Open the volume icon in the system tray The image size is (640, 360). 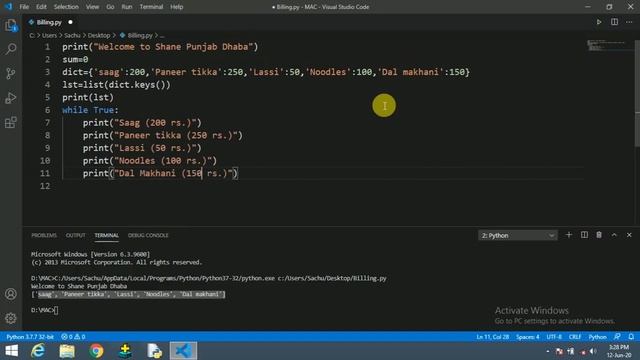(593, 351)
